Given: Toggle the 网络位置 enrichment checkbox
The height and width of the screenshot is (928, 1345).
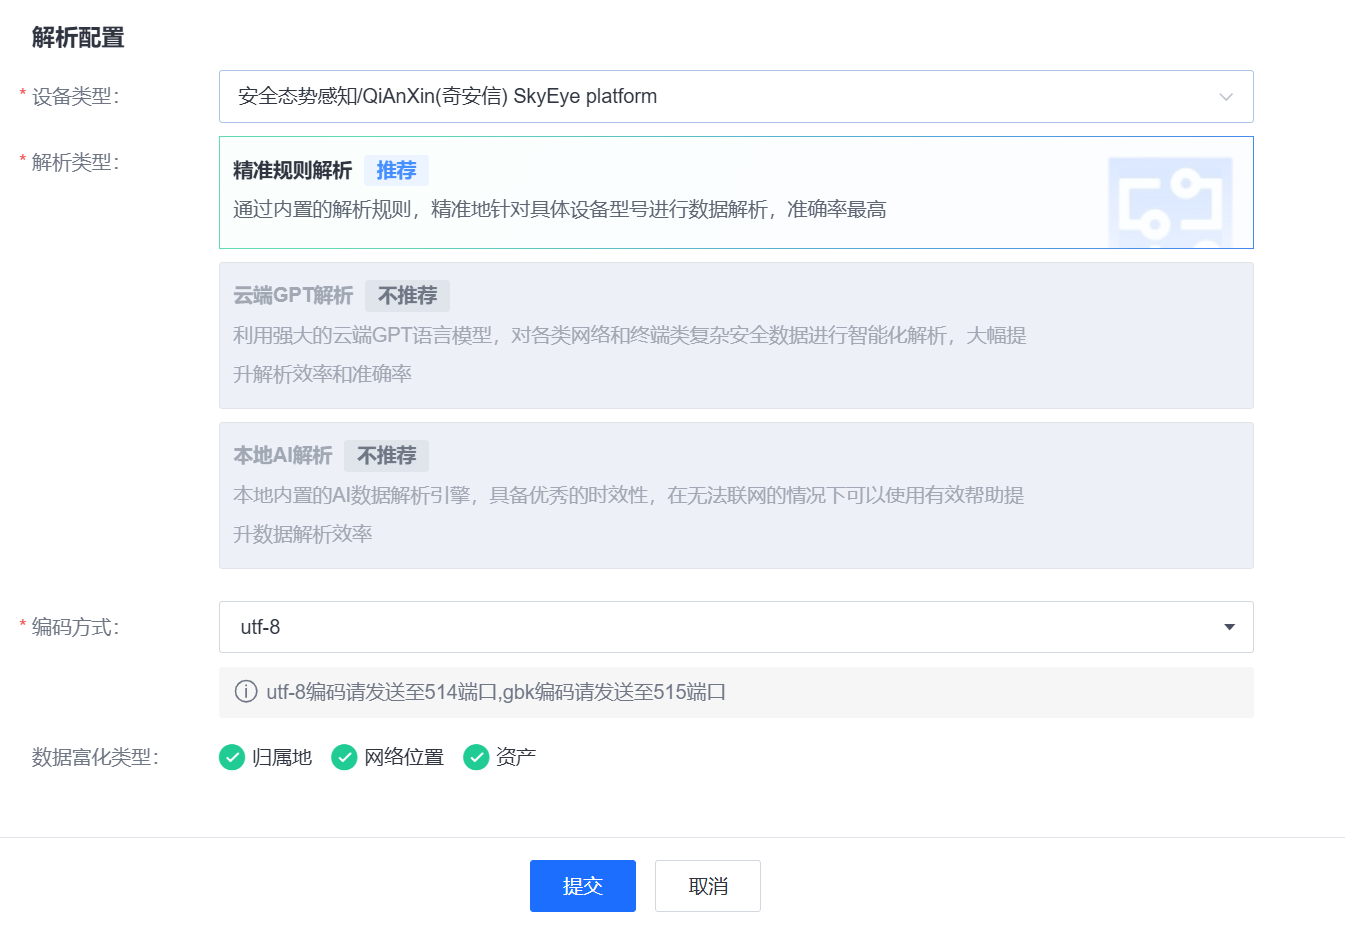Looking at the screenshot, I should [x=344, y=758].
